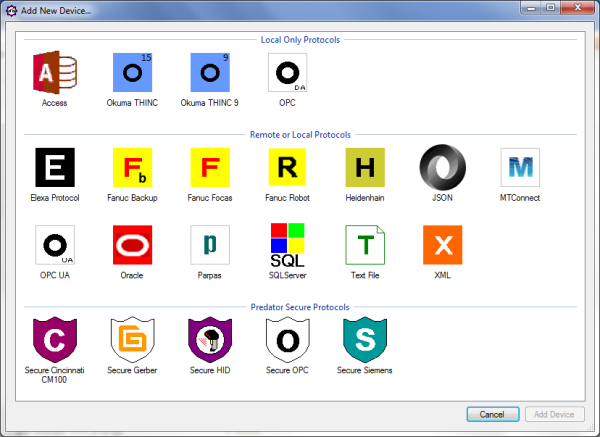The image size is (600, 437).
Task: Pick the OPC UA icon
Action: pyautogui.click(x=54, y=245)
